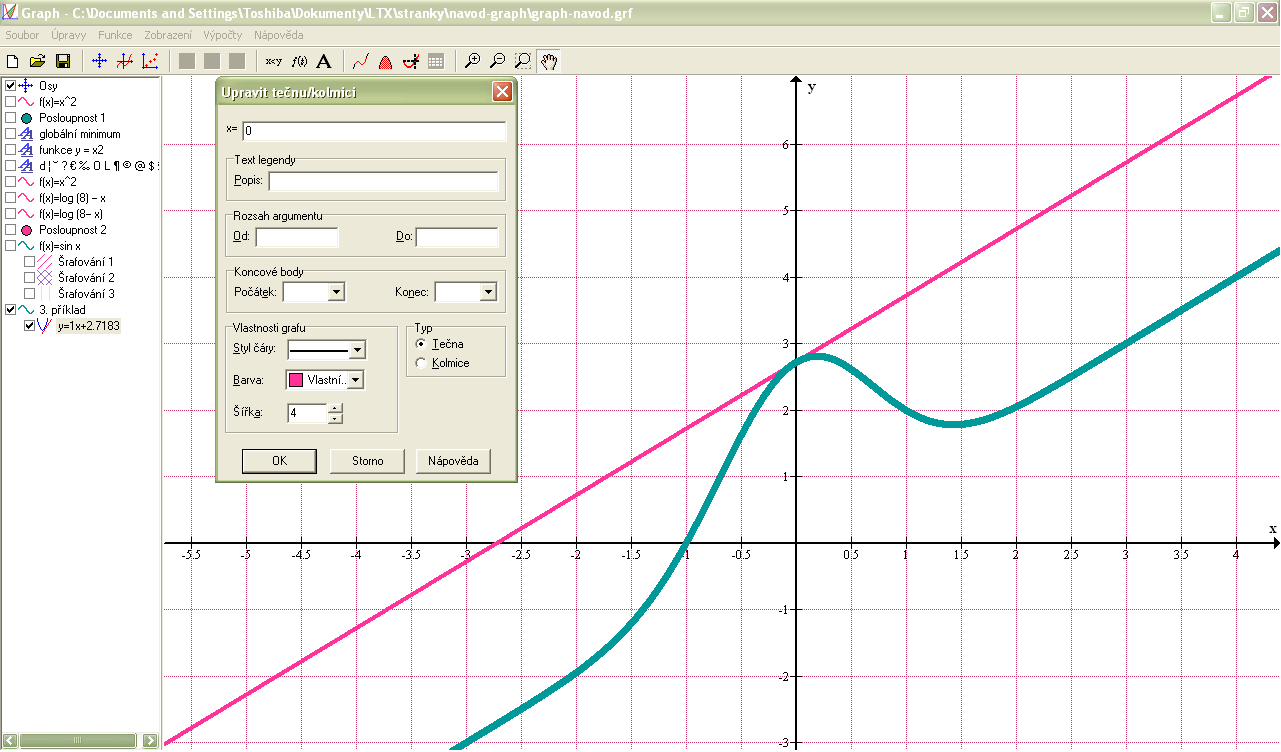Decrease Šířka with the down arrow

click(335, 418)
